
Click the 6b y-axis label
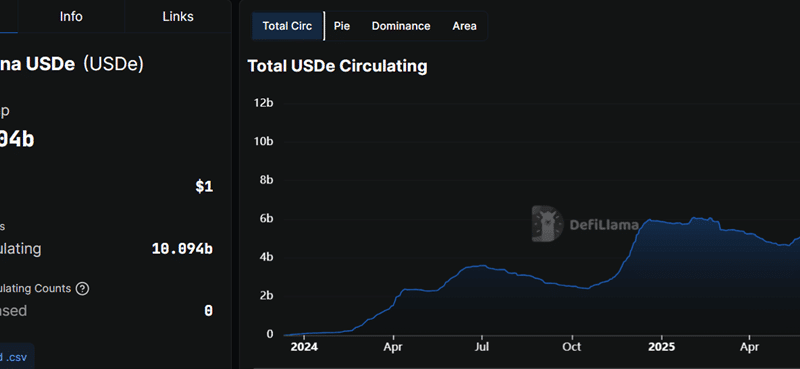[266, 219]
